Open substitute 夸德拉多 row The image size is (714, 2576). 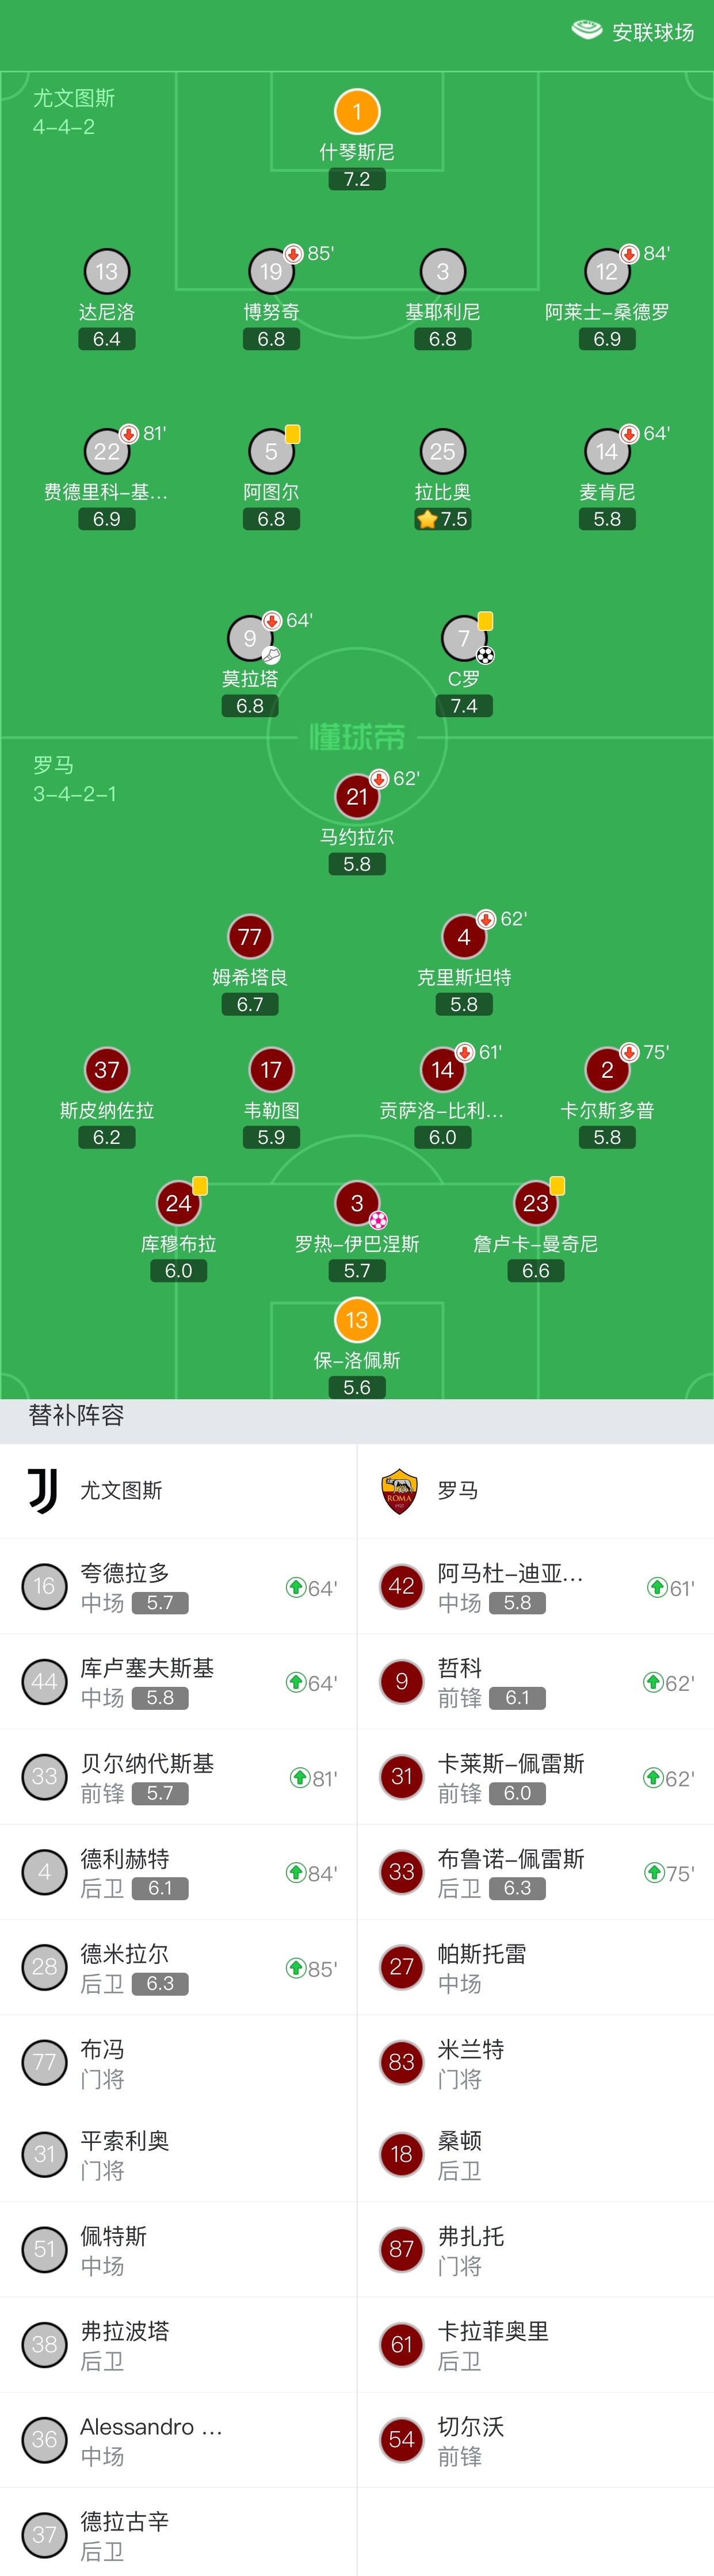tap(178, 1587)
